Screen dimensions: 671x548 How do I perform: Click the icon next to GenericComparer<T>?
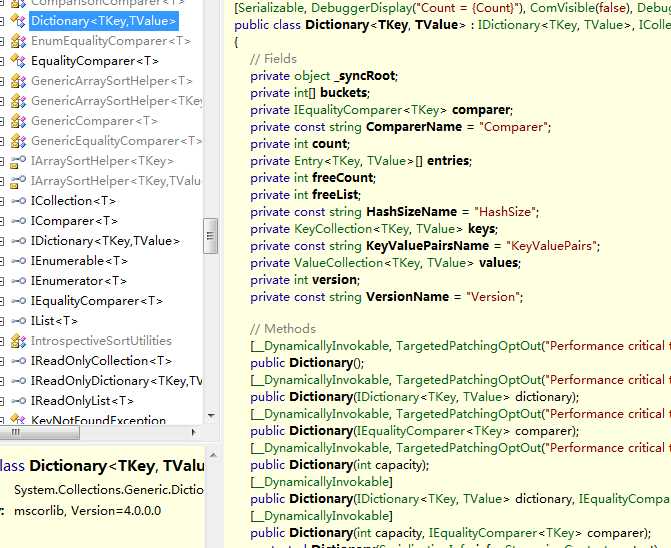pos(18,121)
